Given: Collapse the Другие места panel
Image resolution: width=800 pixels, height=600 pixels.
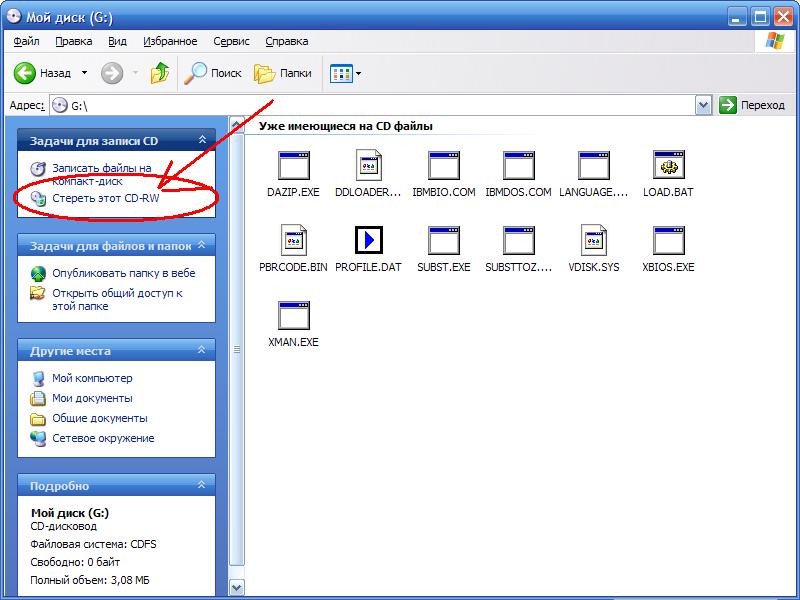Looking at the screenshot, I should tap(202, 351).
